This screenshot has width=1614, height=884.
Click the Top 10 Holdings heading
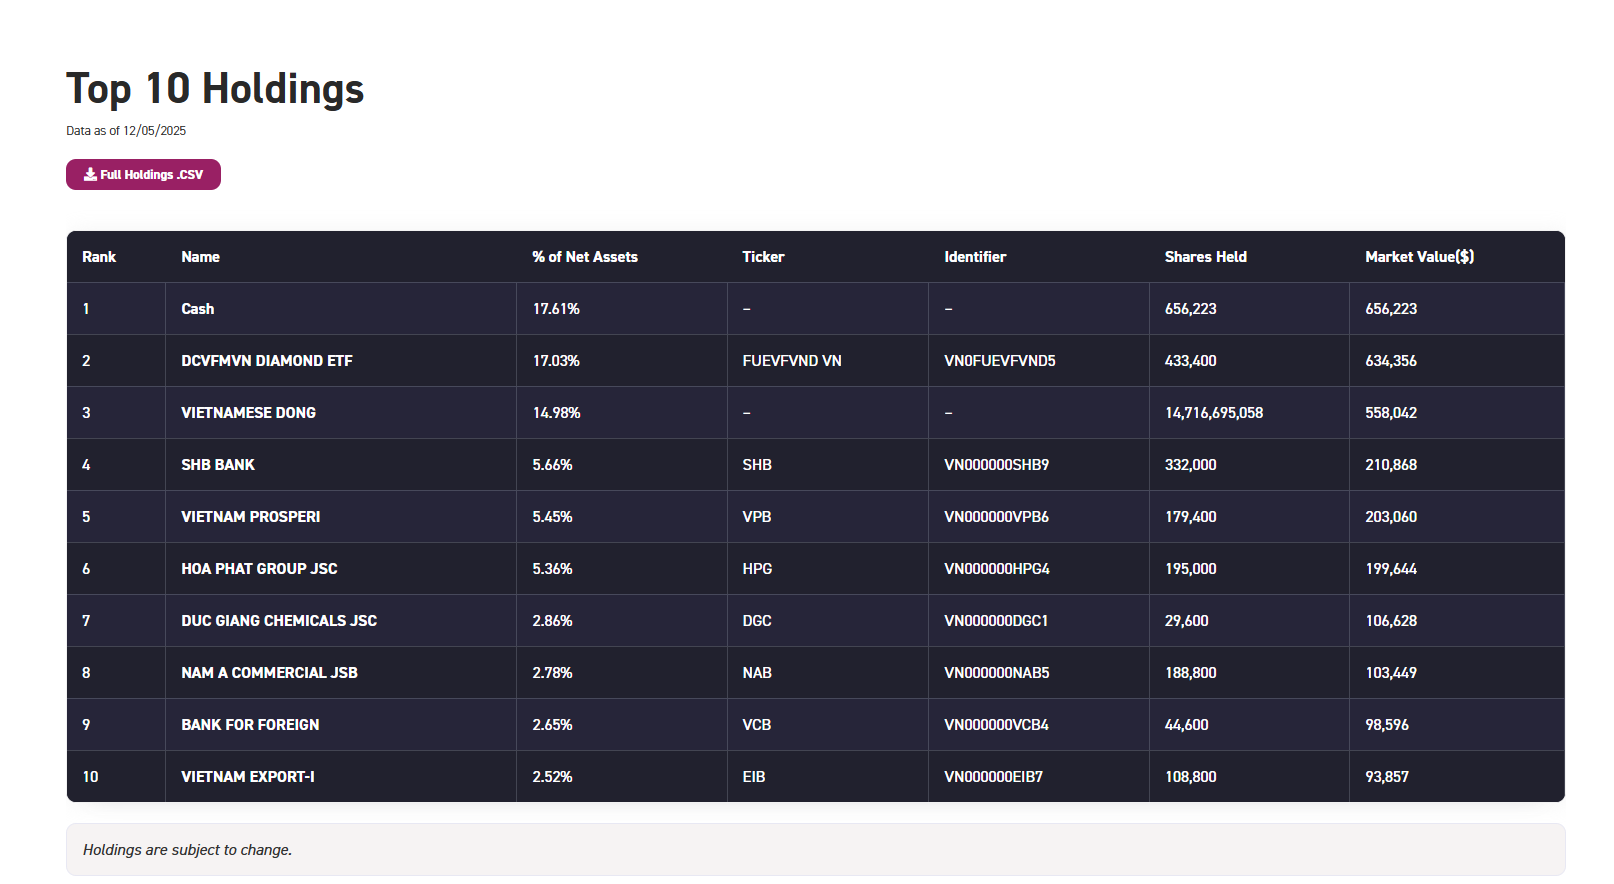tap(215, 89)
